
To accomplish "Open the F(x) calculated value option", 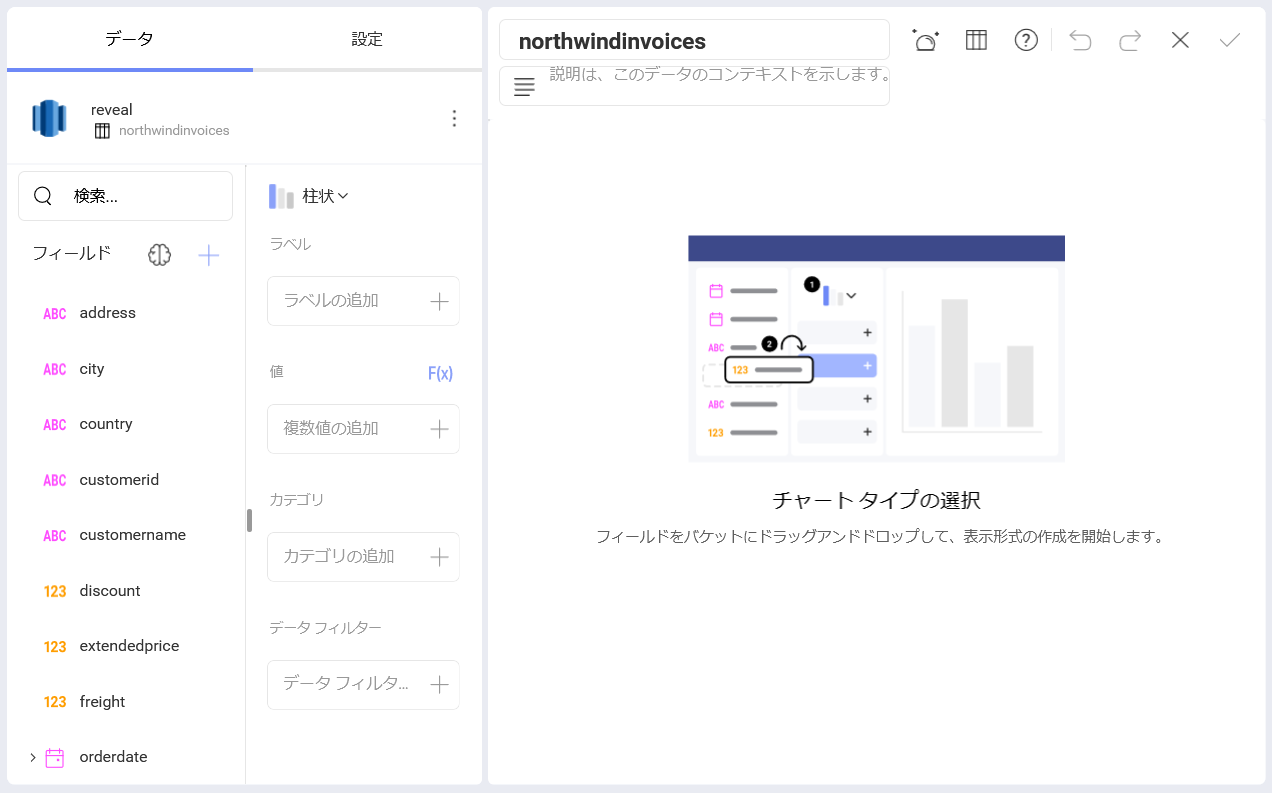I will [x=440, y=373].
